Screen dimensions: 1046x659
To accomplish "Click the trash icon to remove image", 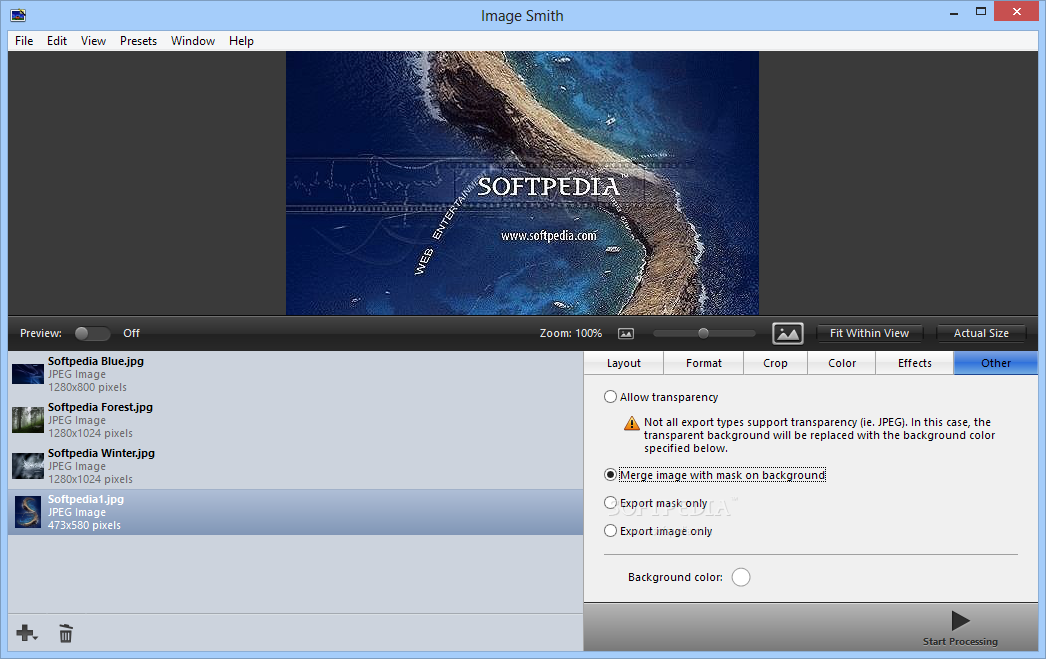I will pyautogui.click(x=65, y=633).
